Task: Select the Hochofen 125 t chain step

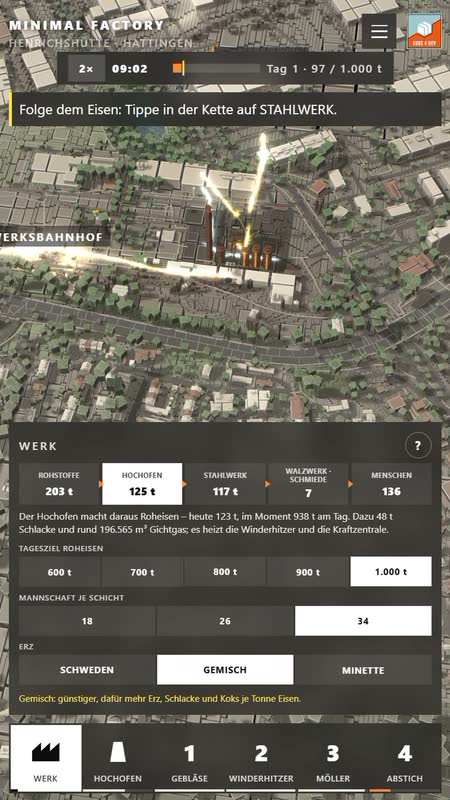Action: [x=142, y=484]
